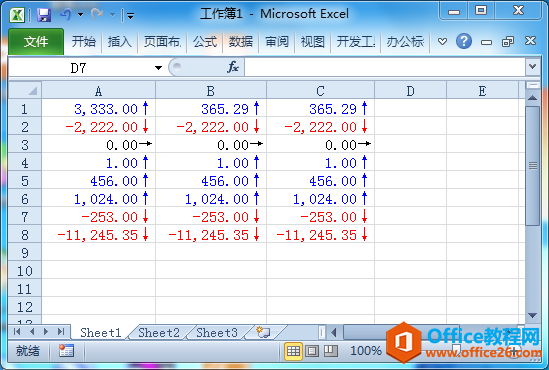Image resolution: width=549 pixels, height=370 pixels.
Task: Select cell A1 with 3,333.00
Action: pos(98,109)
